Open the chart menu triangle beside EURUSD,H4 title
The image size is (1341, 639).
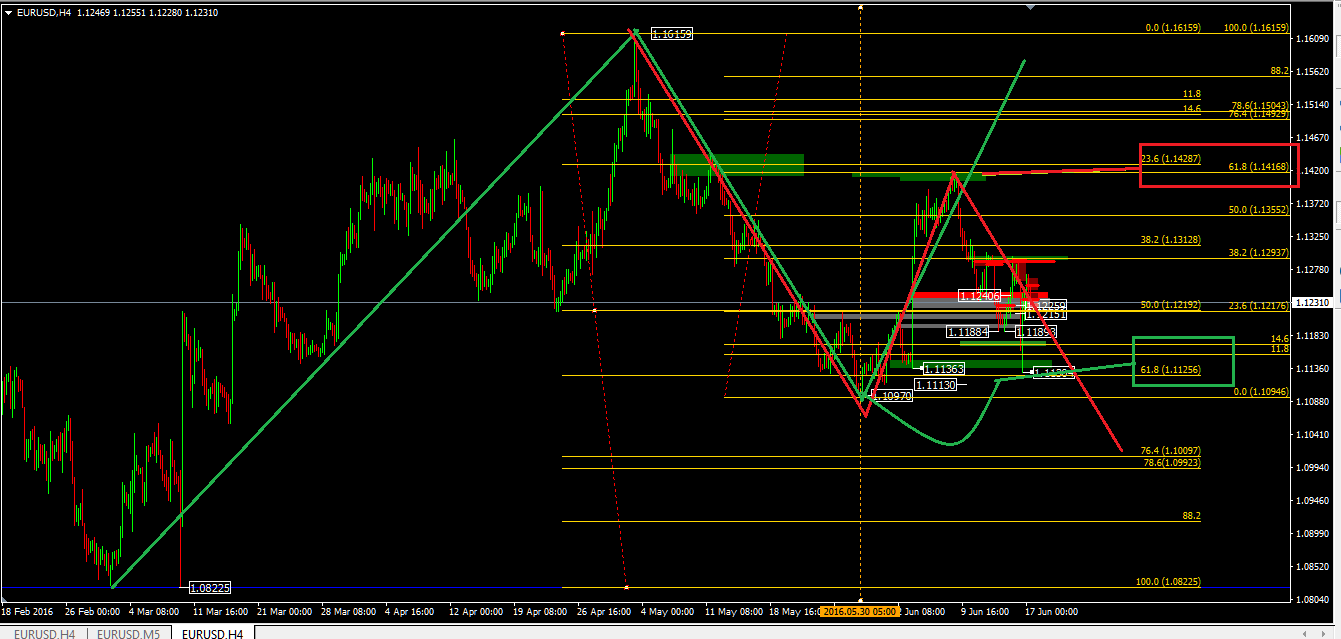[x=9, y=12]
